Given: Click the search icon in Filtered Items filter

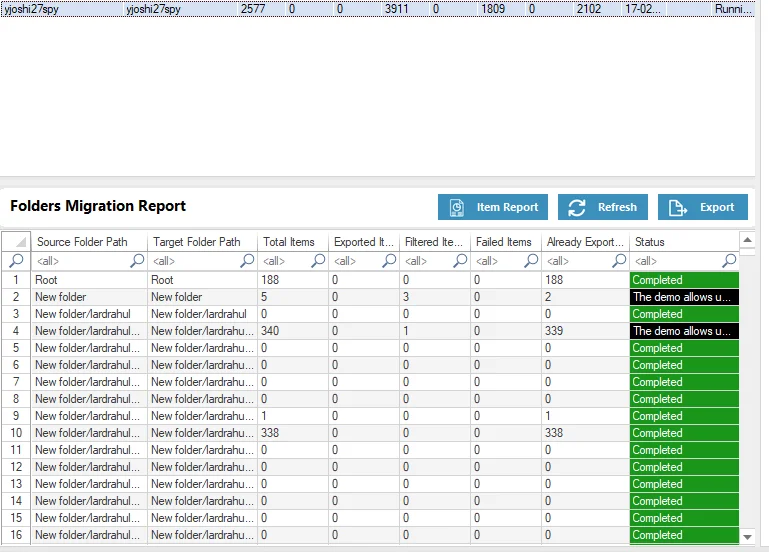Looking at the screenshot, I should click(460, 261).
